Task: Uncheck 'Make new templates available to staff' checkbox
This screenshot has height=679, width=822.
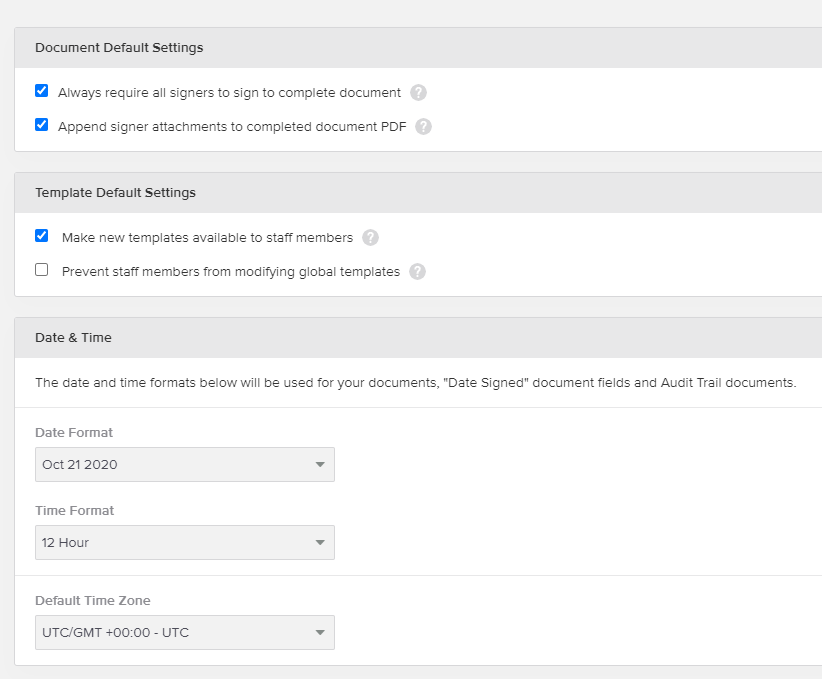Action: [42, 236]
